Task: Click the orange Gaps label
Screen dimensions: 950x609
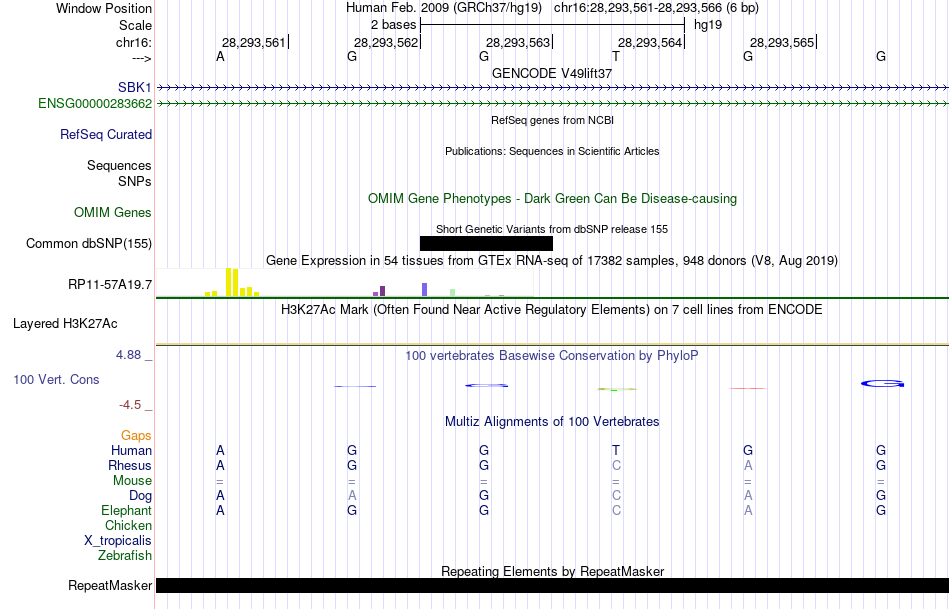Action: pyautogui.click(x=136, y=436)
